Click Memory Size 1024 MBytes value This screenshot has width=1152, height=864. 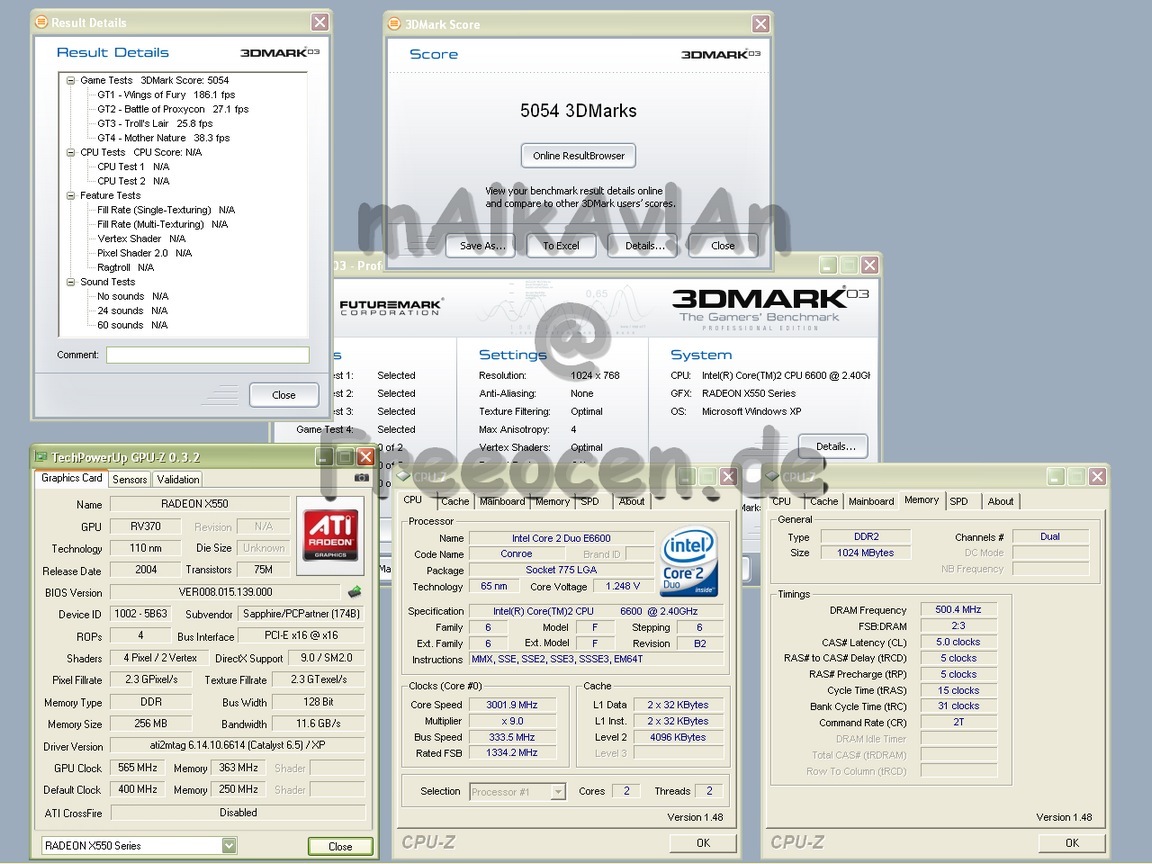pos(865,552)
